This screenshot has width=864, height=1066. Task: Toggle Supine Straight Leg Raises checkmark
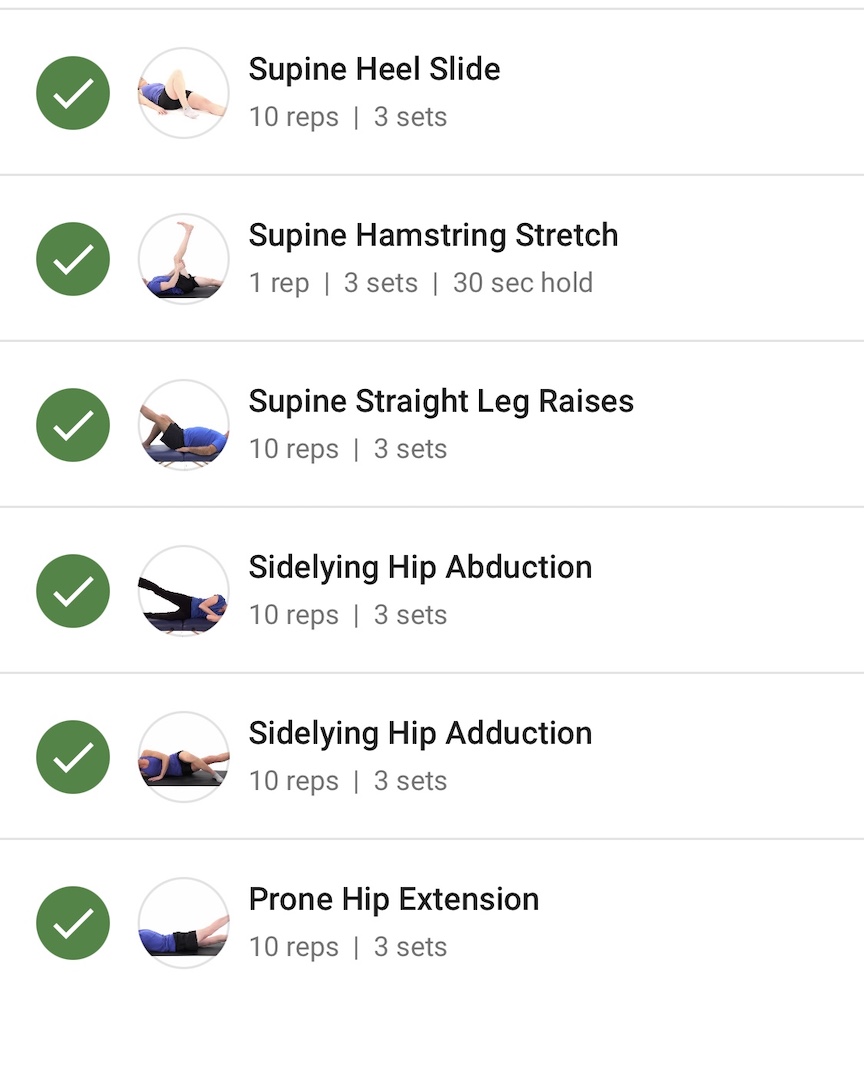coord(73,425)
